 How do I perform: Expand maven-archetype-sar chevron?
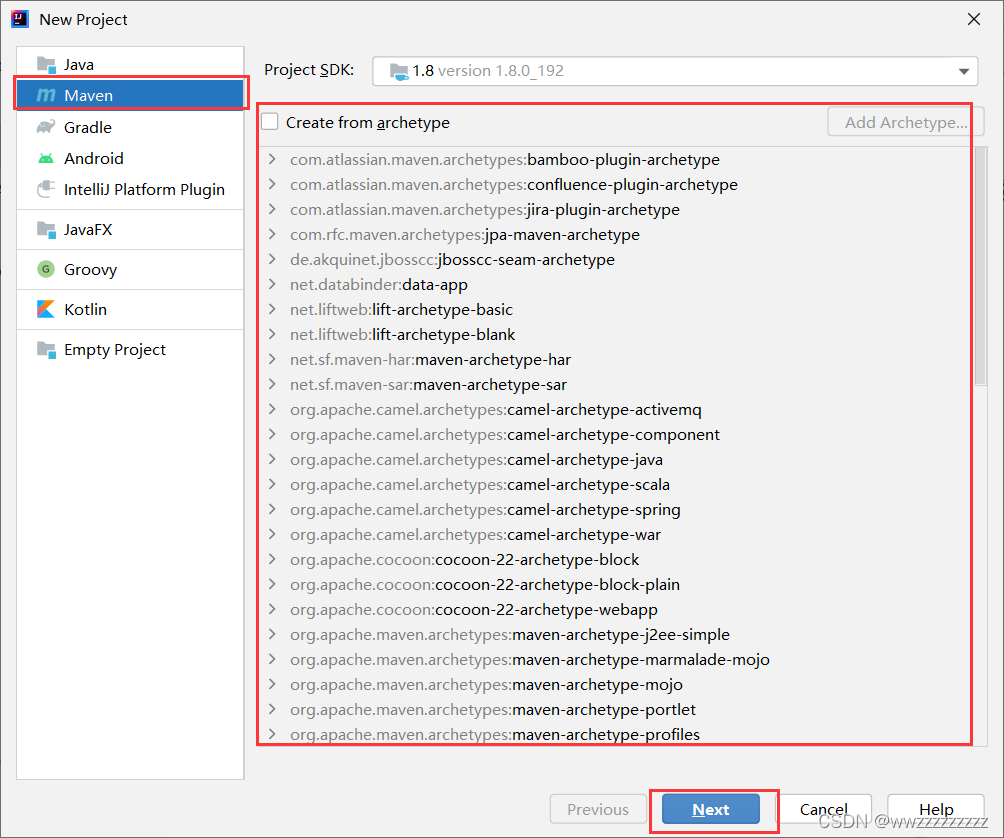(x=272, y=383)
